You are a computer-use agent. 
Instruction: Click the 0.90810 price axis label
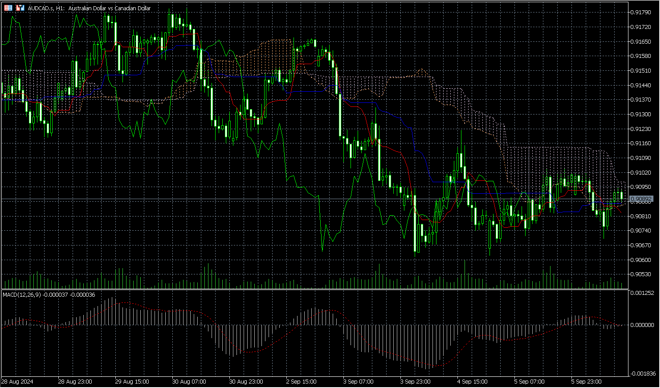(641, 216)
